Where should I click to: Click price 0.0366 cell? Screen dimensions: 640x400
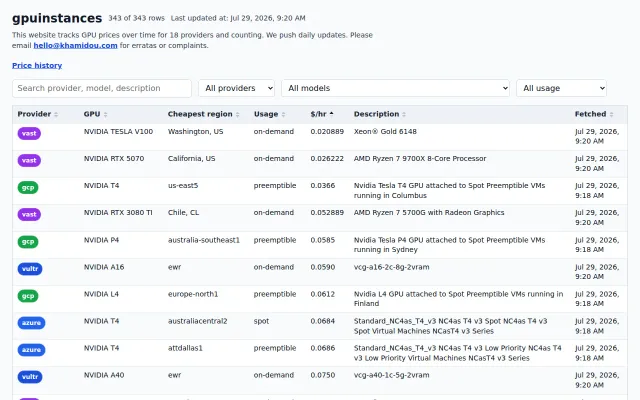322,185
